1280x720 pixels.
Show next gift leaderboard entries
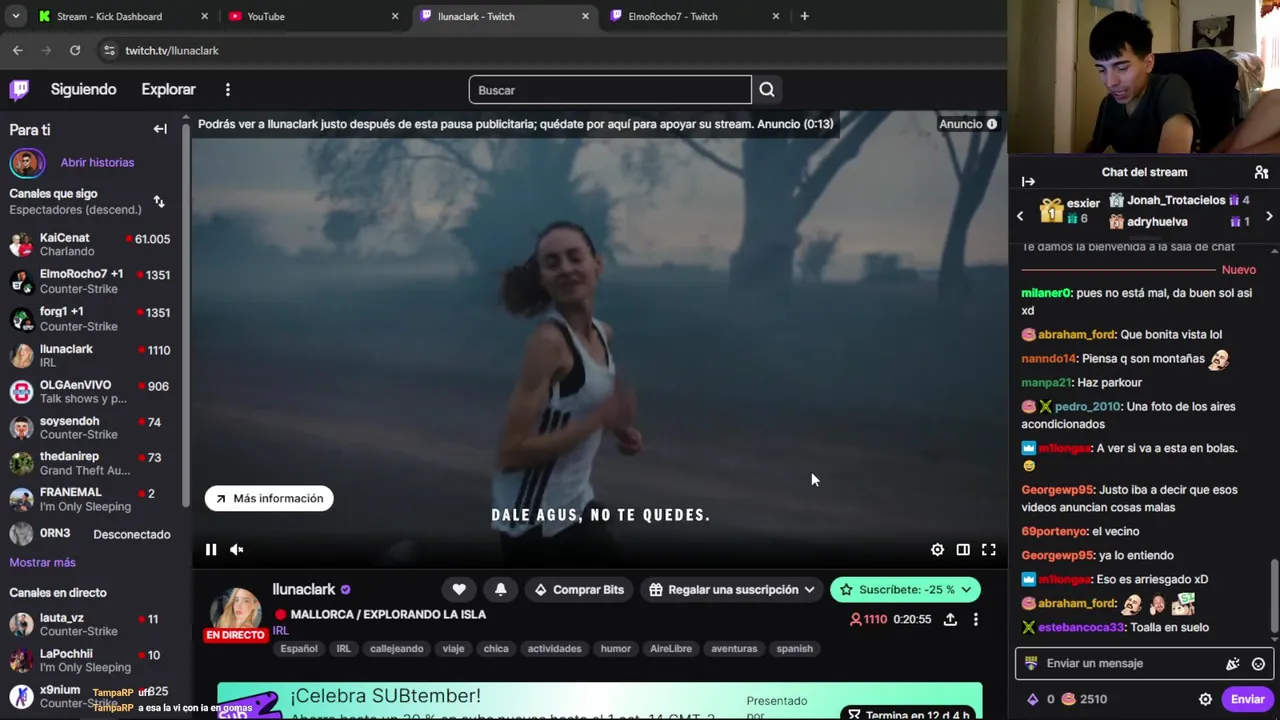[1269, 216]
